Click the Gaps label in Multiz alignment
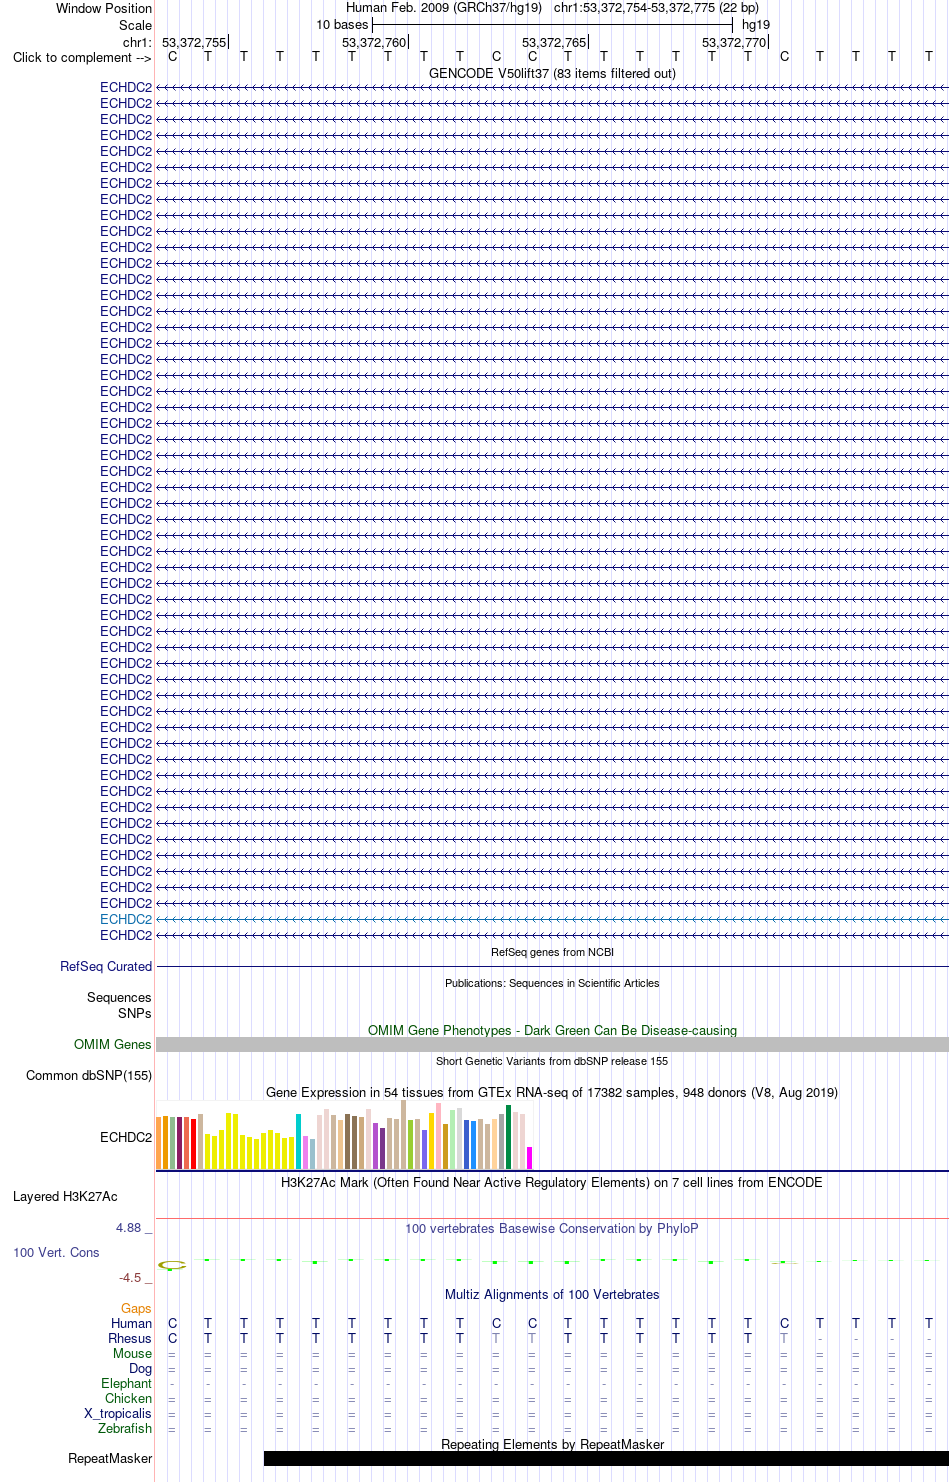Screen dimensions: 950x1482 click(136, 1308)
